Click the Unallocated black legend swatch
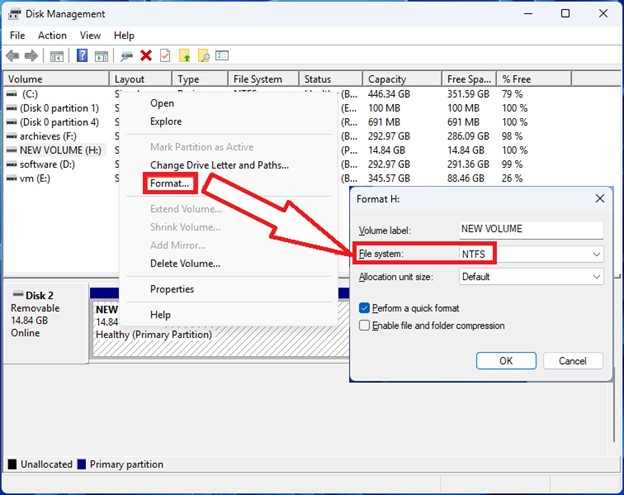This screenshot has height=495, width=624. (12, 464)
